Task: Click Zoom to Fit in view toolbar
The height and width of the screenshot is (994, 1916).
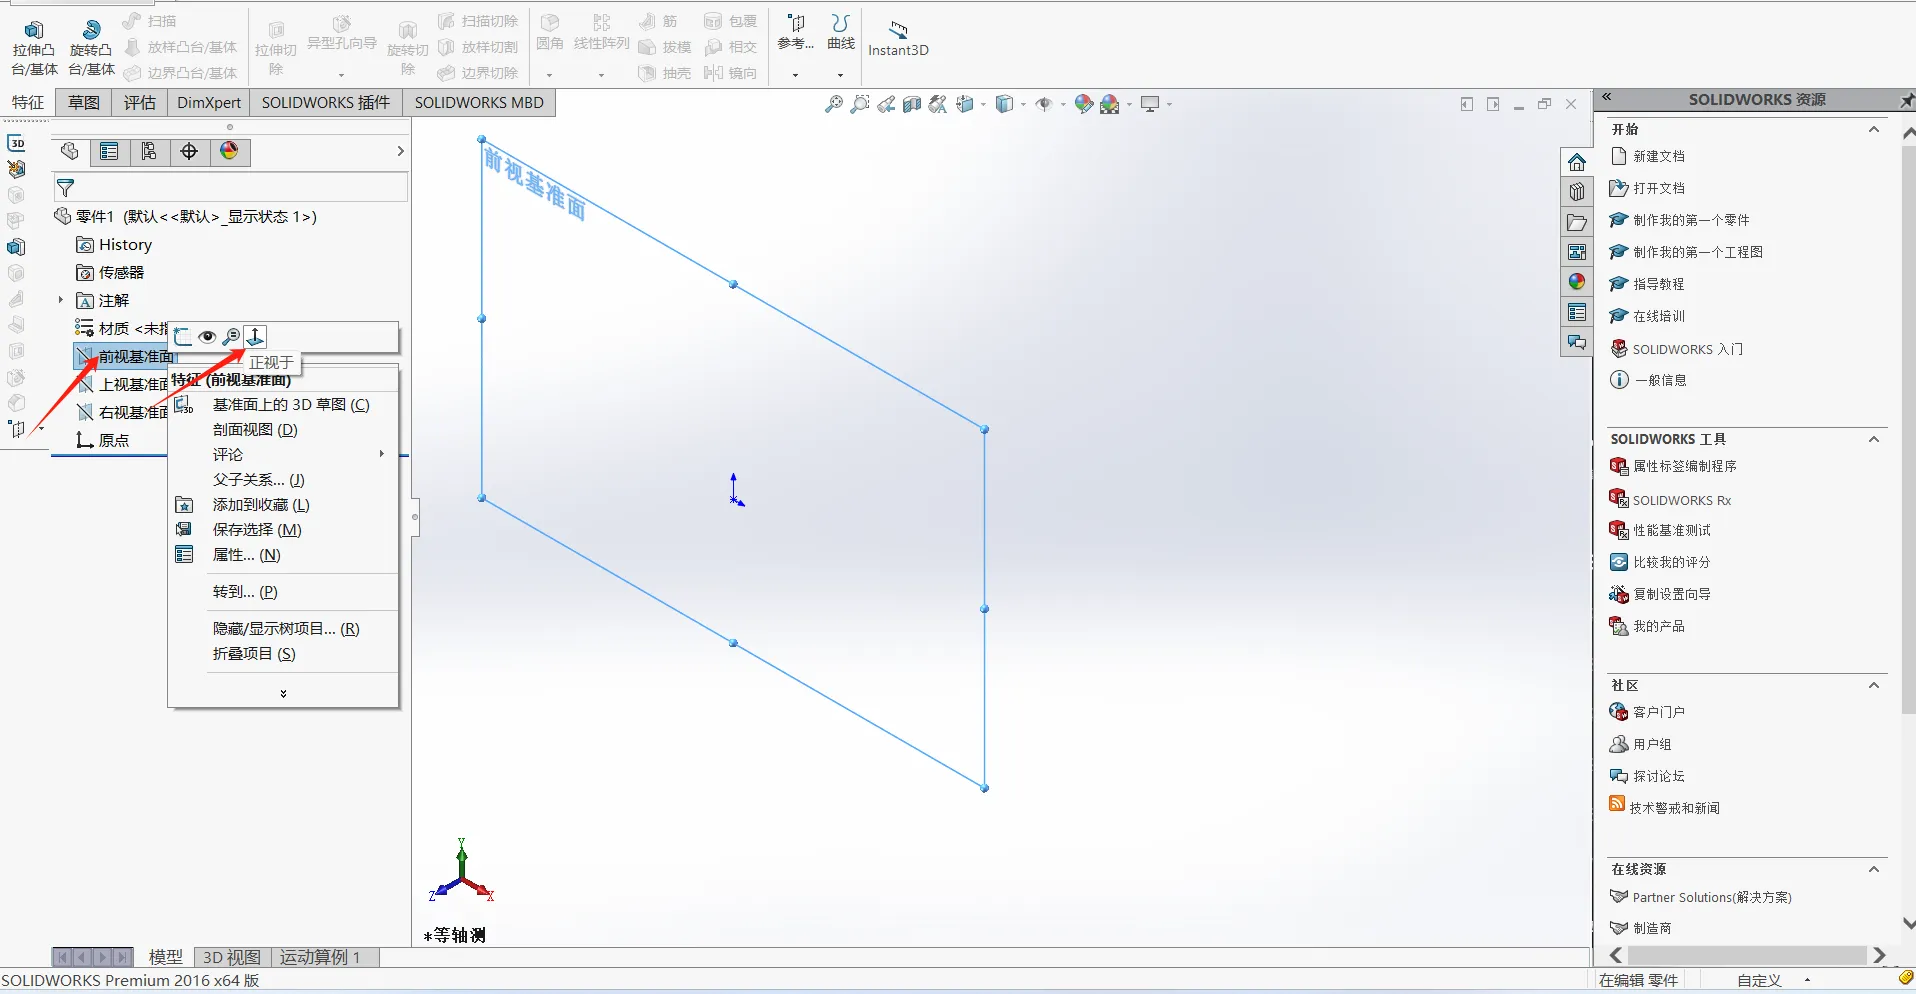Action: [834, 104]
